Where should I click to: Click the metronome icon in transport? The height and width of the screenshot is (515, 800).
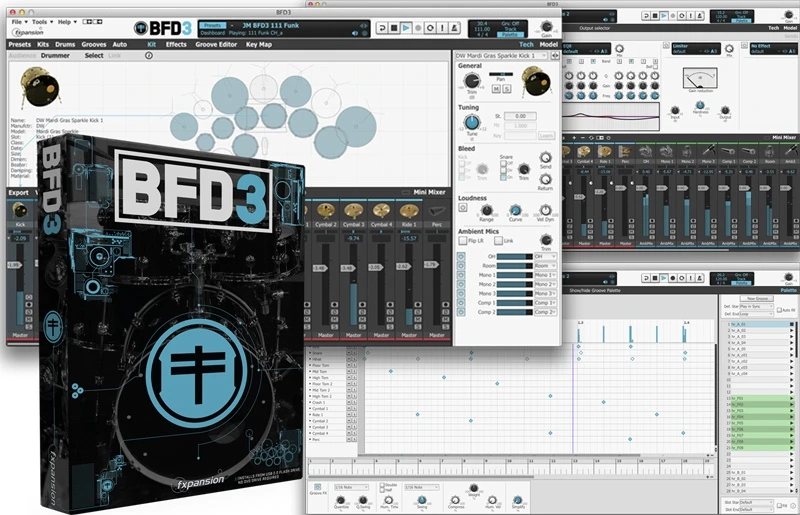click(455, 28)
